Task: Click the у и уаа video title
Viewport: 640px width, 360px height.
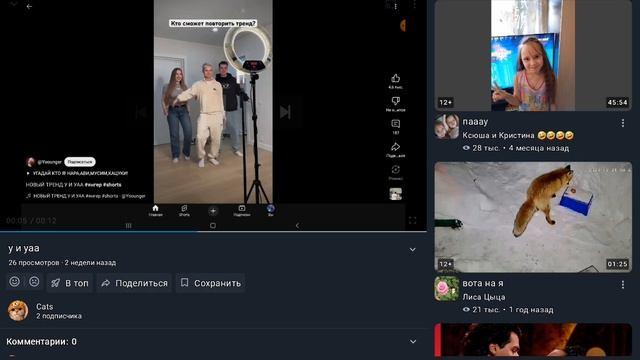Action: click(x=24, y=248)
